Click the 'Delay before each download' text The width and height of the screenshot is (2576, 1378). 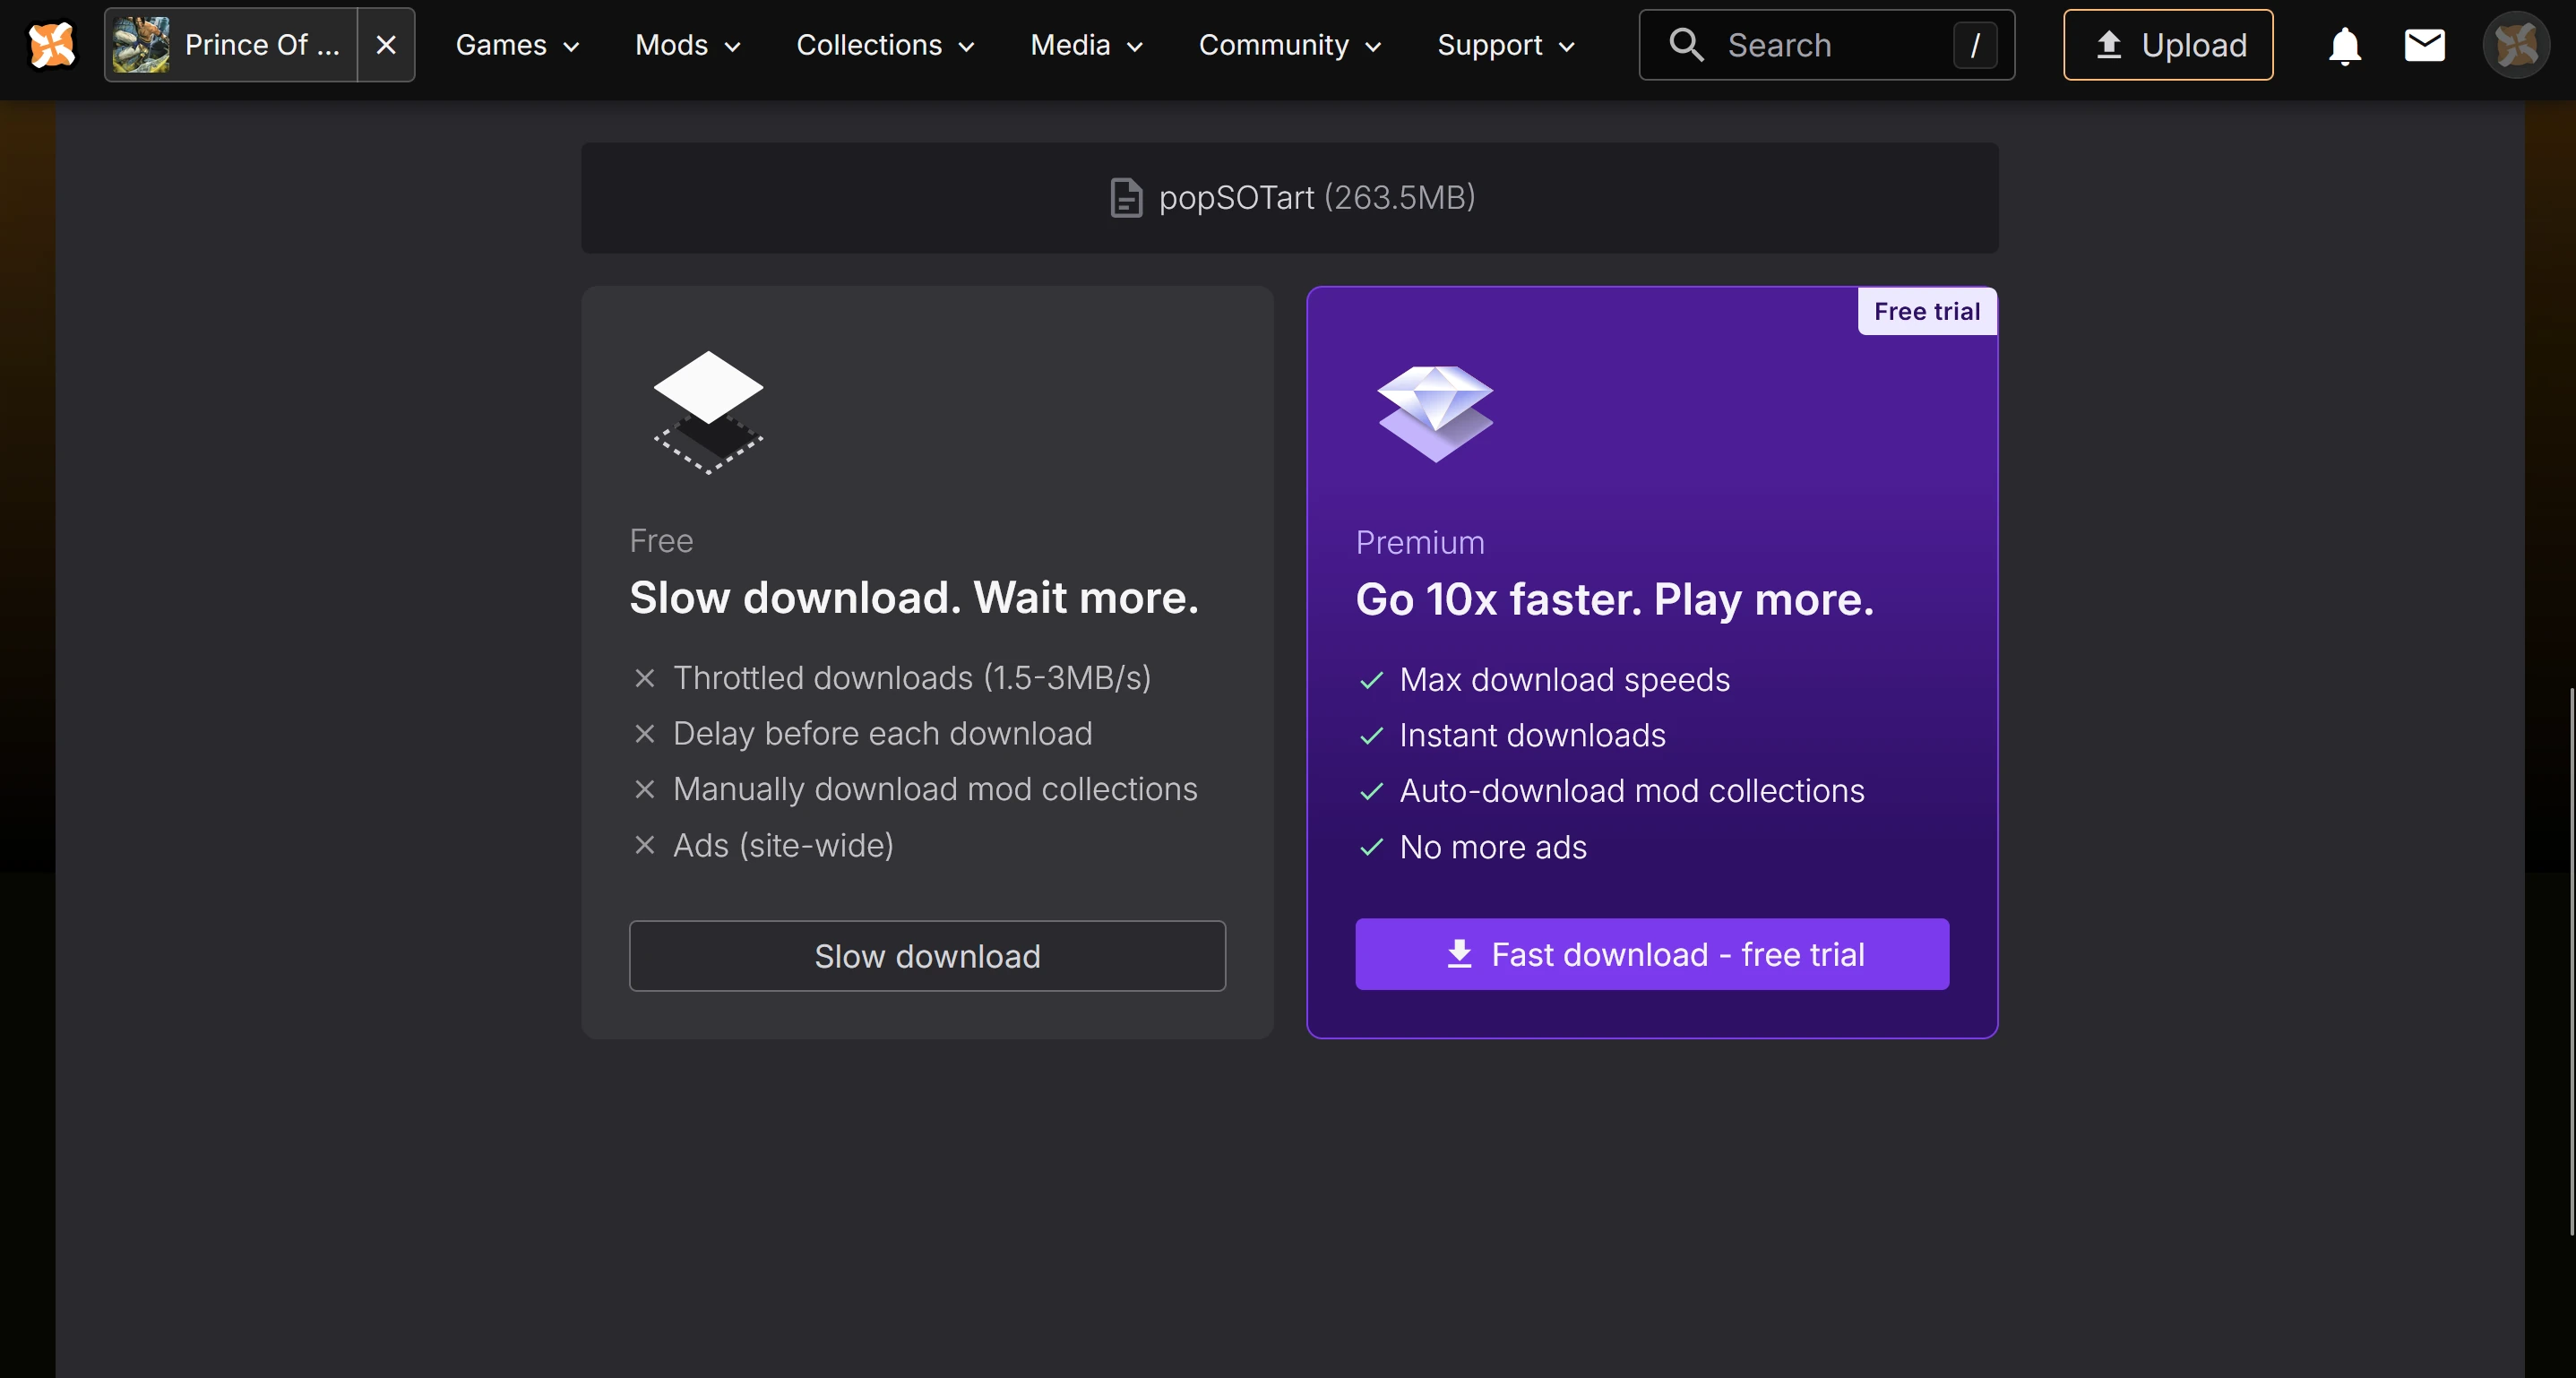coord(882,734)
